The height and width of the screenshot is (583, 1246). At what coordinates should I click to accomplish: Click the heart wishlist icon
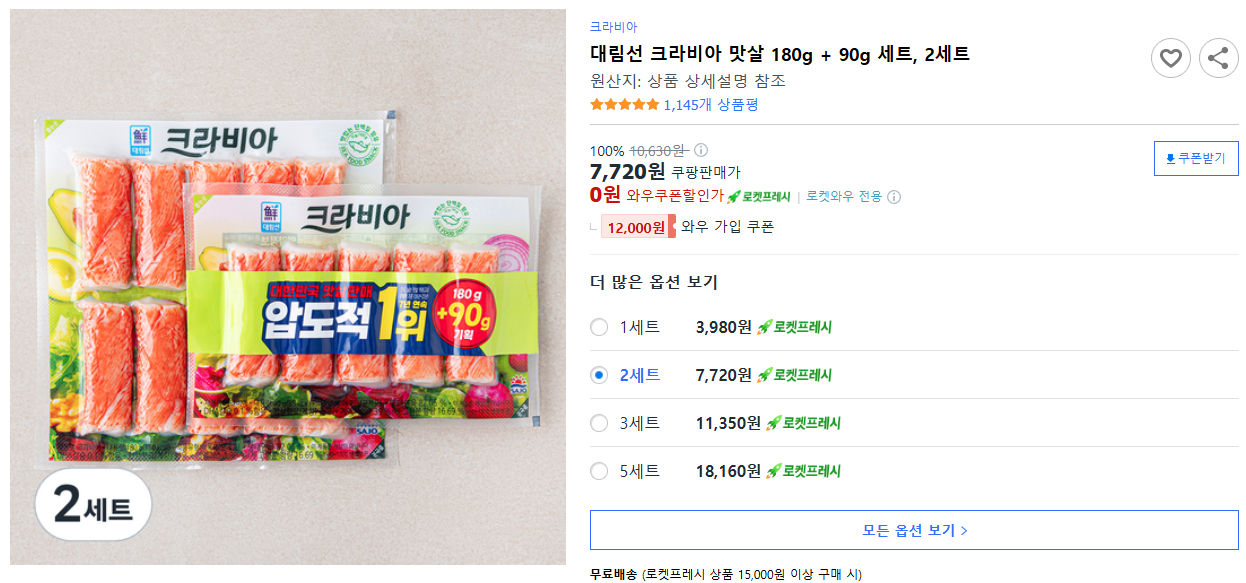click(1171, 58)
